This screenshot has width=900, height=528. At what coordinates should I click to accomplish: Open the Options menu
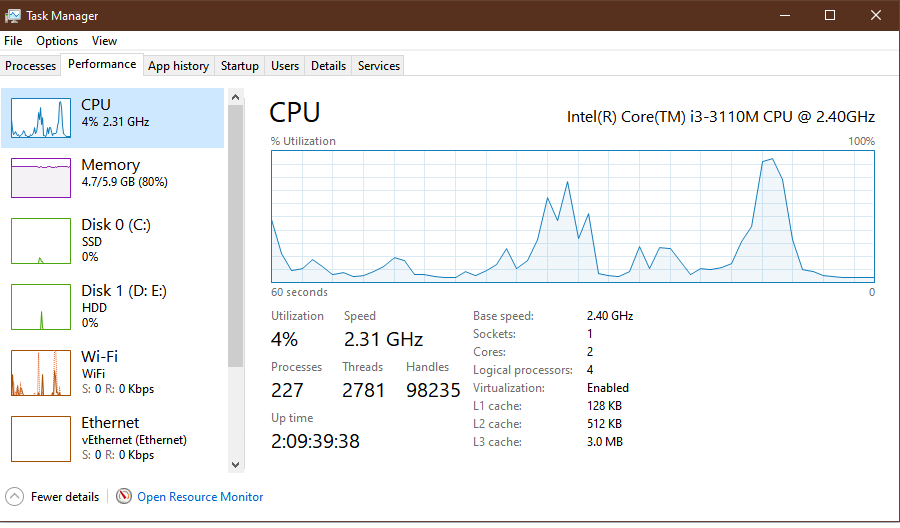click(57, 41)
